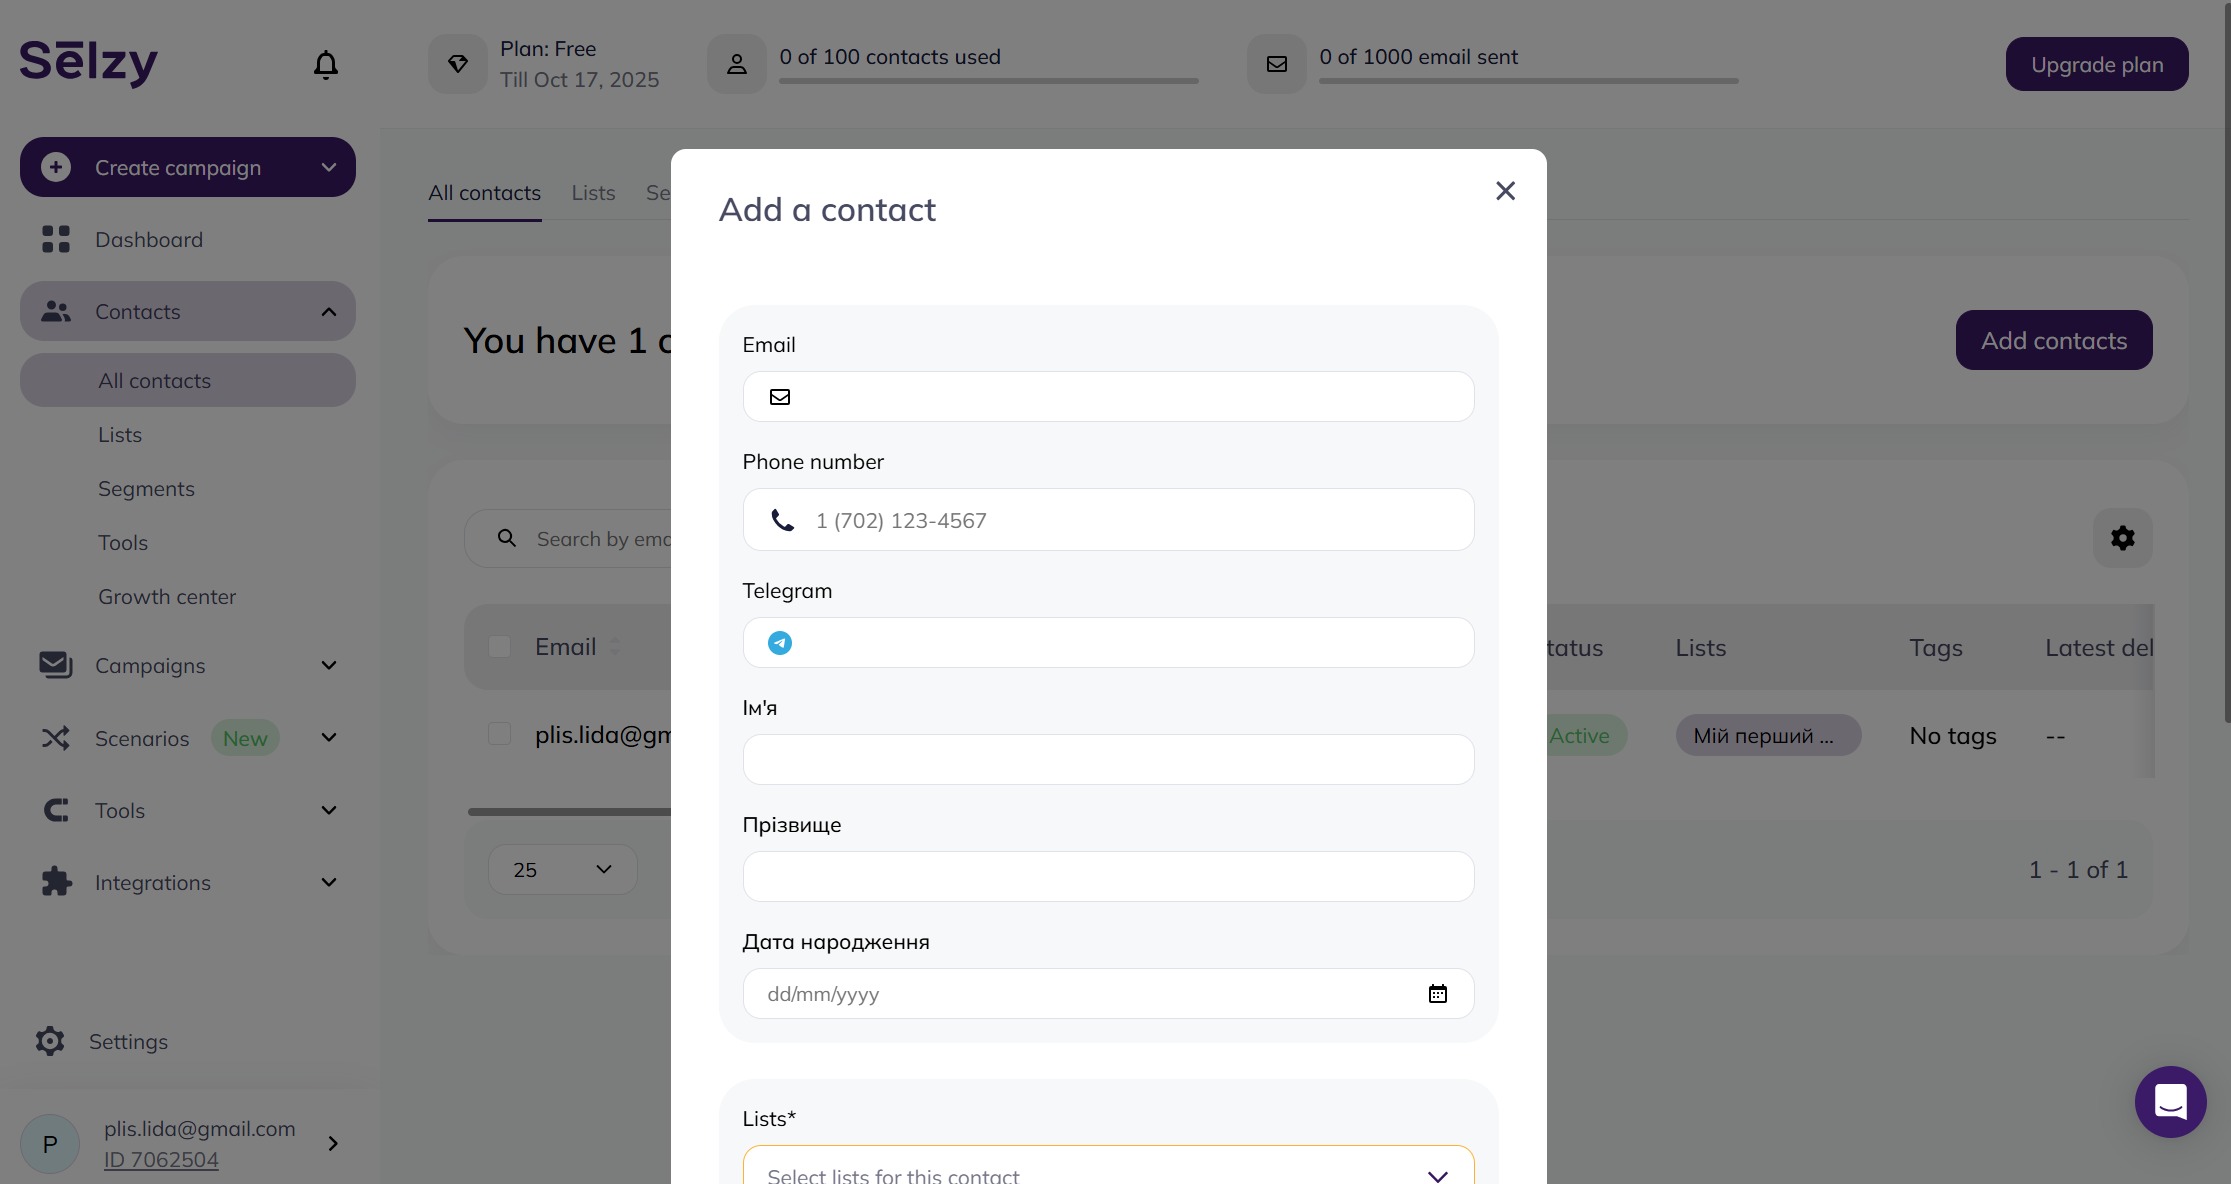
Task: Open the live chat support bubble
Action: [2171, 1102]
